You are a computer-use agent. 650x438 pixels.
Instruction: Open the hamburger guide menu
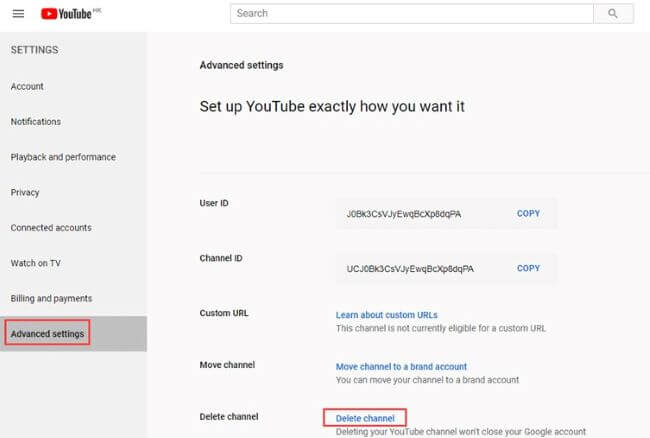click(x=18, y=14)
